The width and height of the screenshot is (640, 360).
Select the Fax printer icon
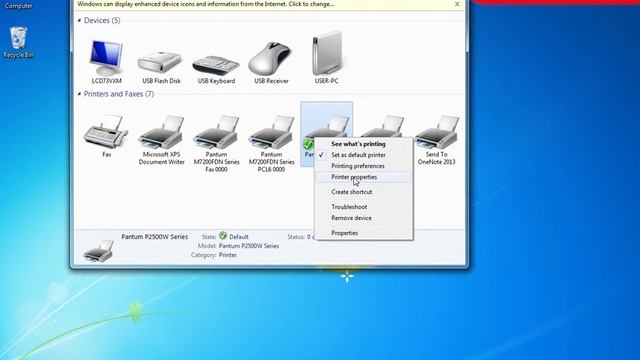tap(107, 133)
